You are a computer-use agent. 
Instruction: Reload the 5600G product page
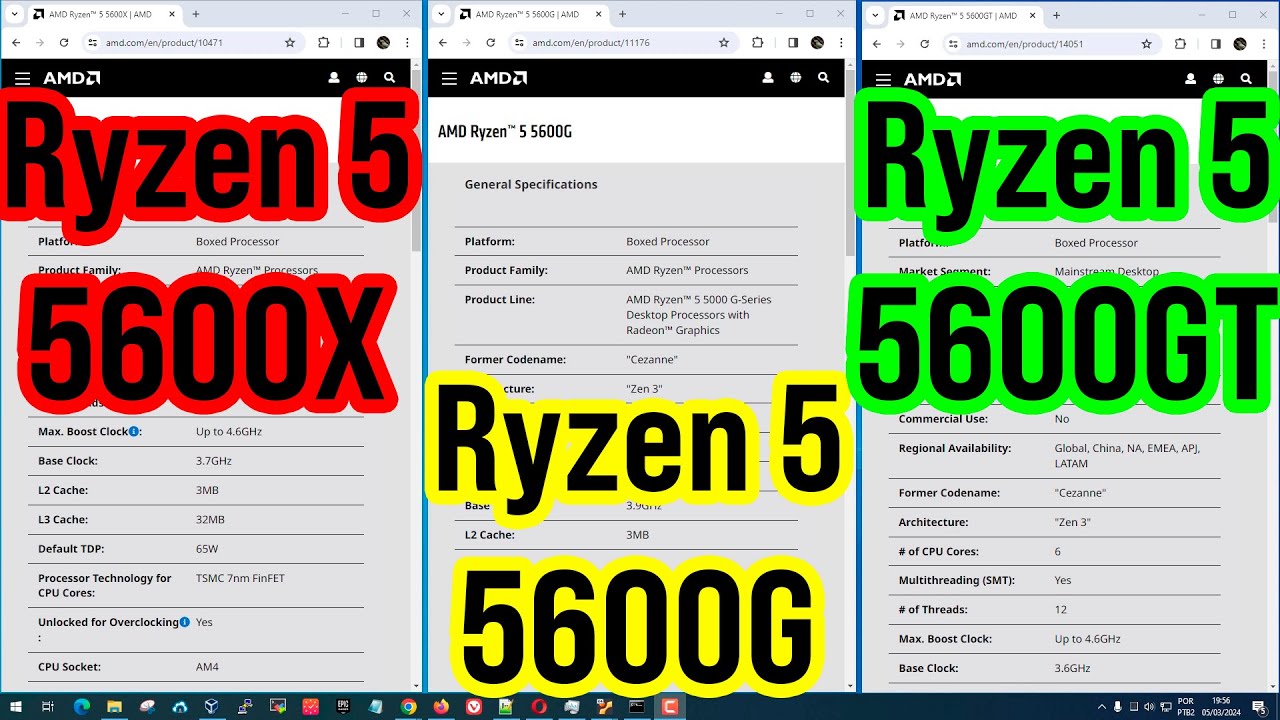coord(491,43)
